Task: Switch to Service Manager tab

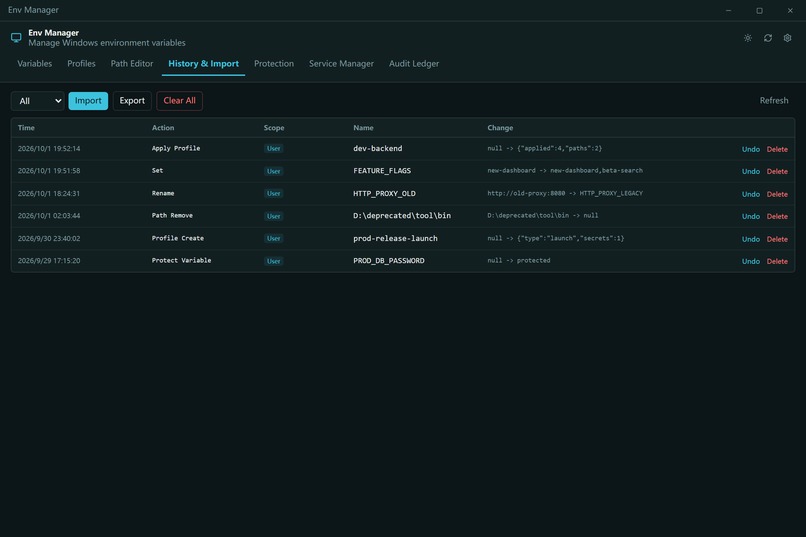Action: 341,64
